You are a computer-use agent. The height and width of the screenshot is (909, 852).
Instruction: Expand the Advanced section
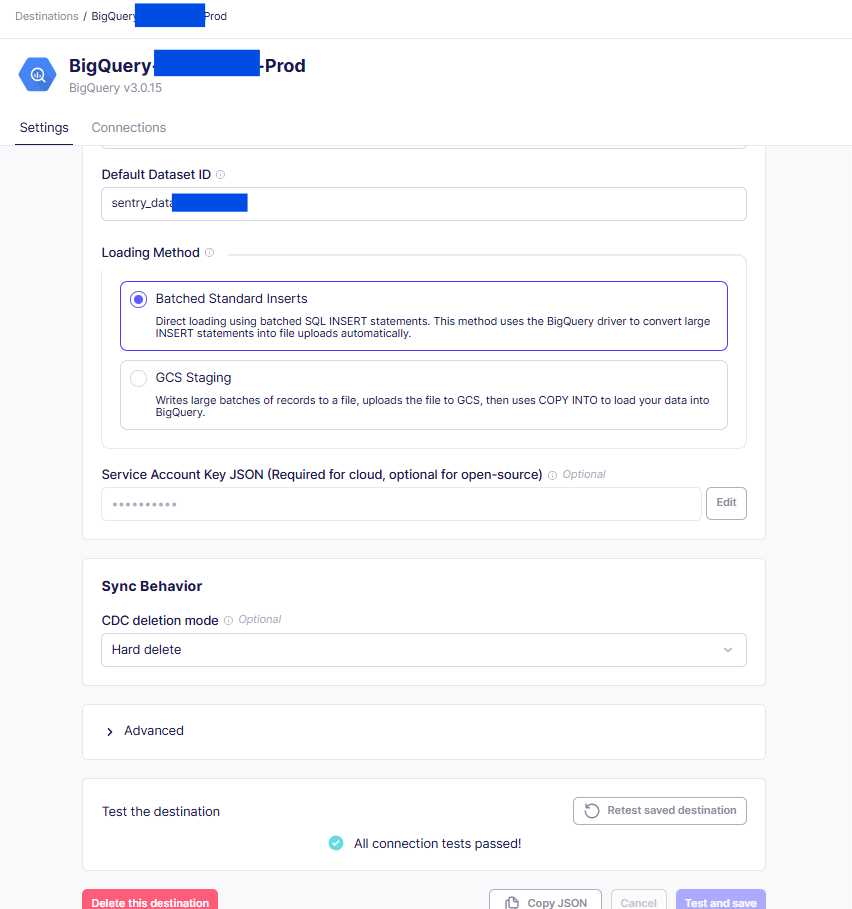pos(146,731)
